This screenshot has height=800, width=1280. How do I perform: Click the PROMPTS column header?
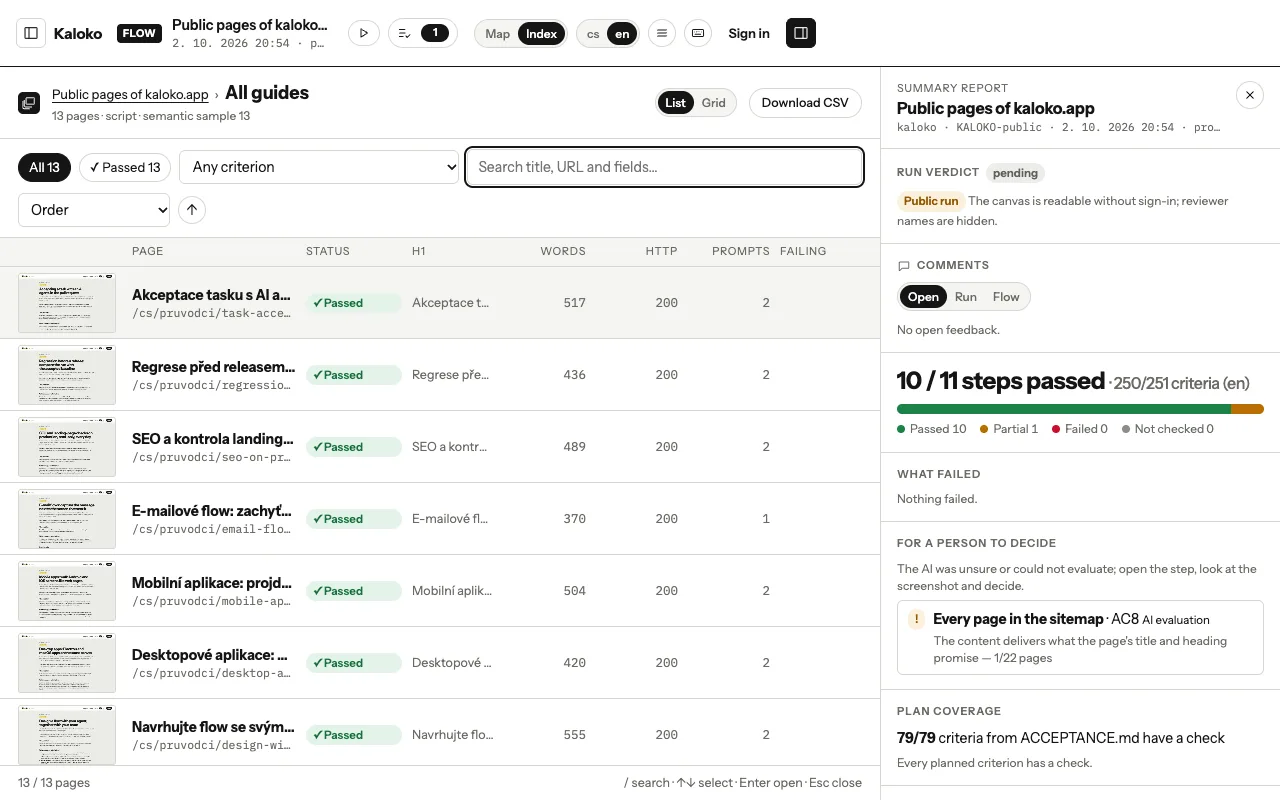coord(741,251)
